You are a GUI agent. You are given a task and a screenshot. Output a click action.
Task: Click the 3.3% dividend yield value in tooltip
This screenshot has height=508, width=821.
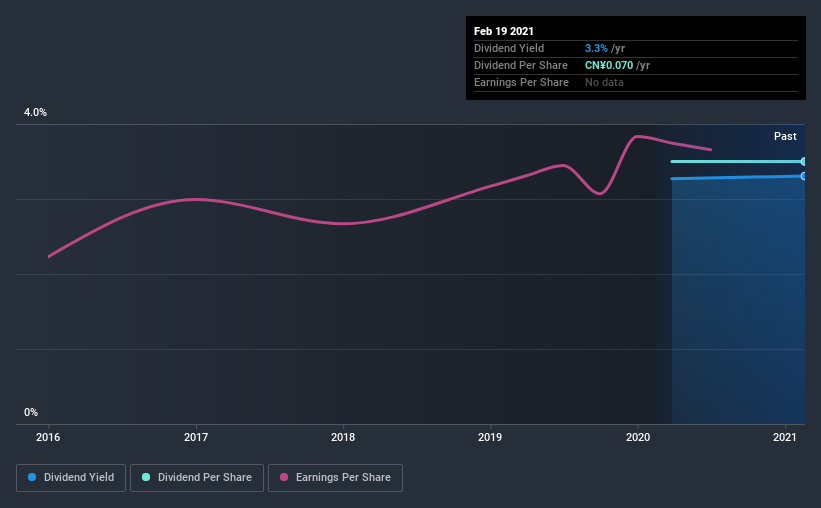(596, 48)
